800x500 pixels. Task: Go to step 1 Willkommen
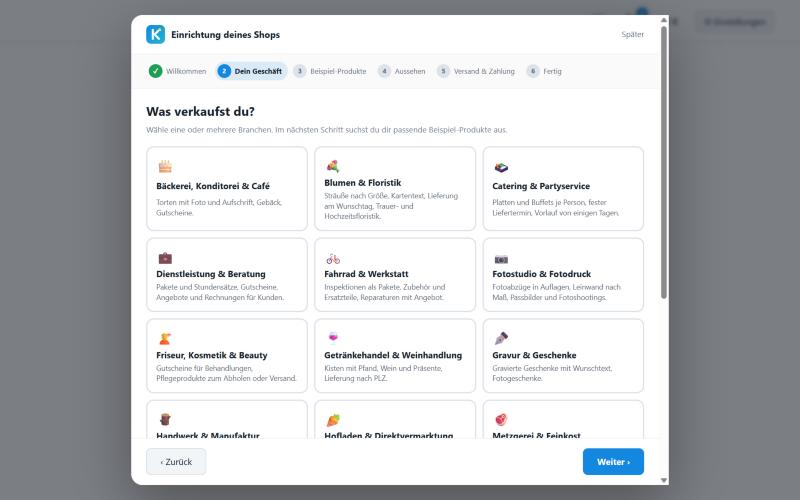point(178,71)
